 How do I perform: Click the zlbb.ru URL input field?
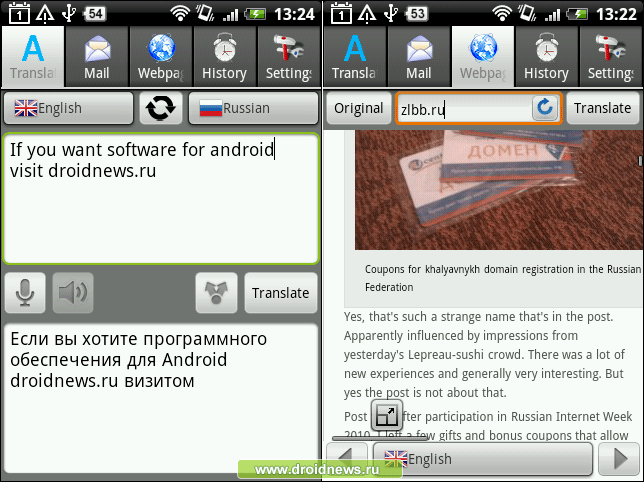(462, 109)
